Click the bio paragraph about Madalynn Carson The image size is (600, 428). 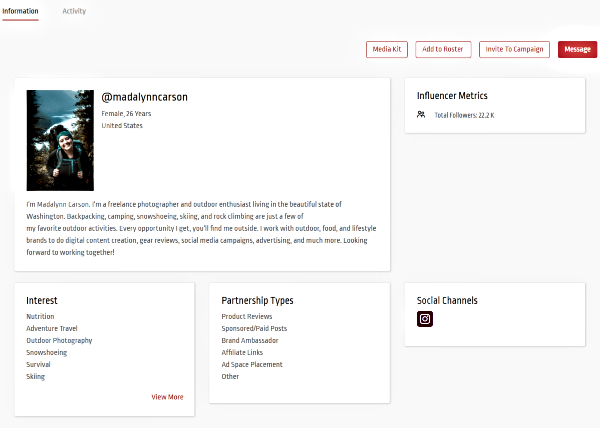point(202,228)
